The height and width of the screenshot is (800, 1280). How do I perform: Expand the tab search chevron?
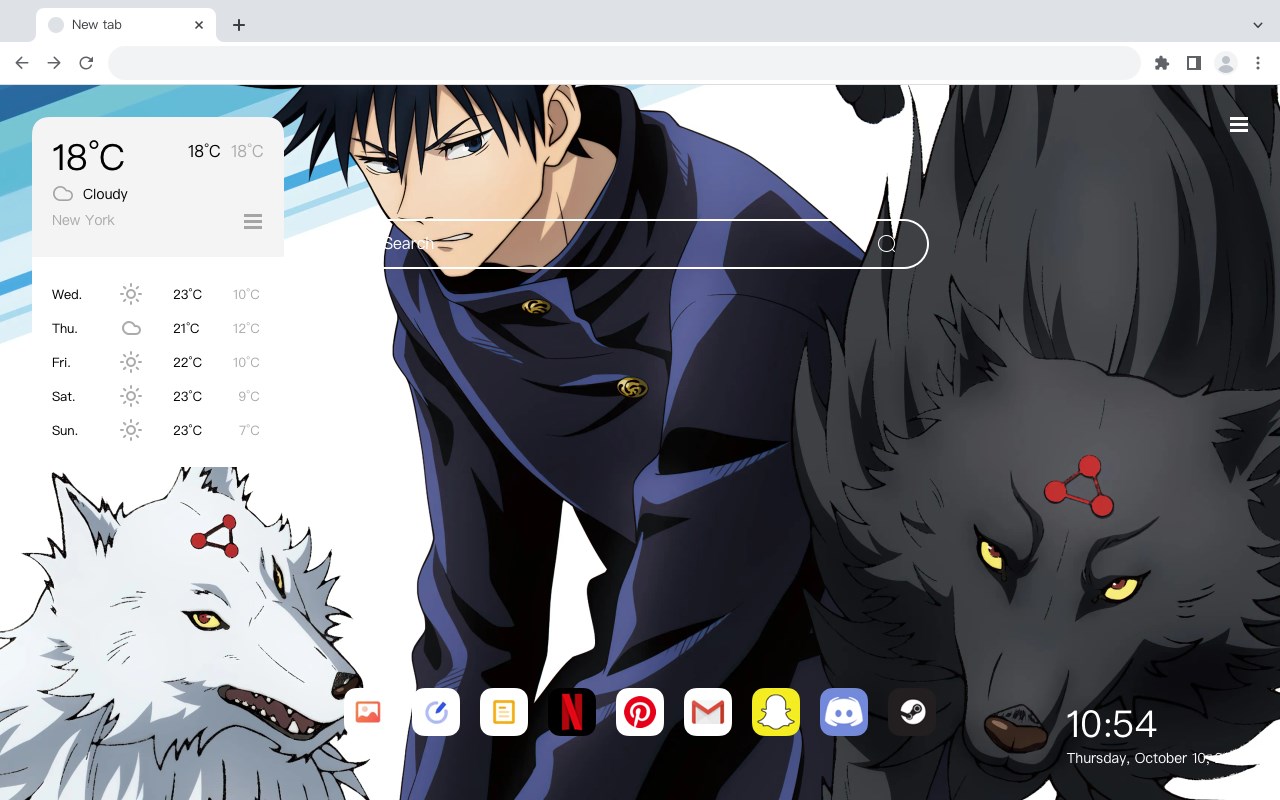(x=1258, y=25)
